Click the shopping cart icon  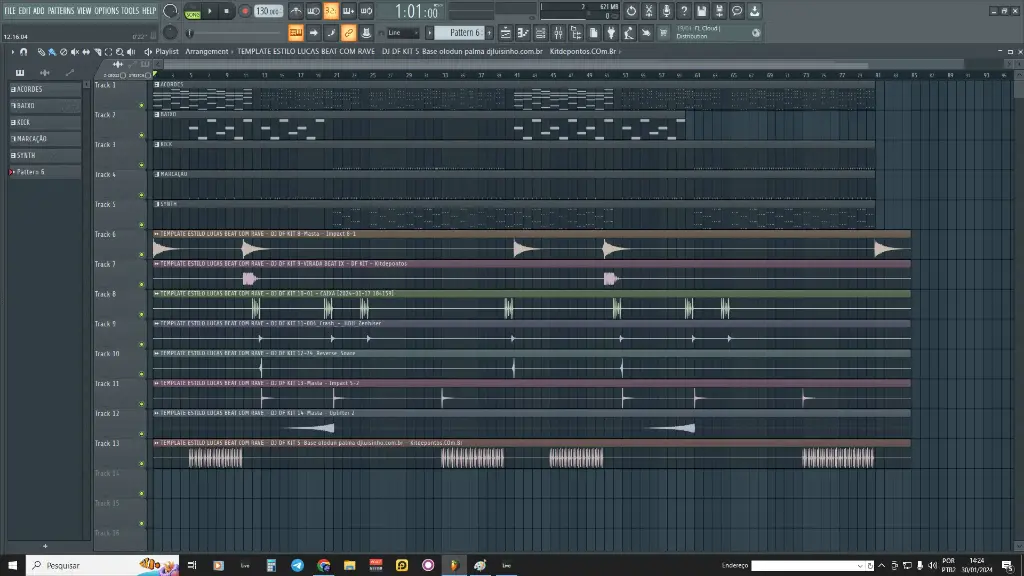tap(664, 33)
